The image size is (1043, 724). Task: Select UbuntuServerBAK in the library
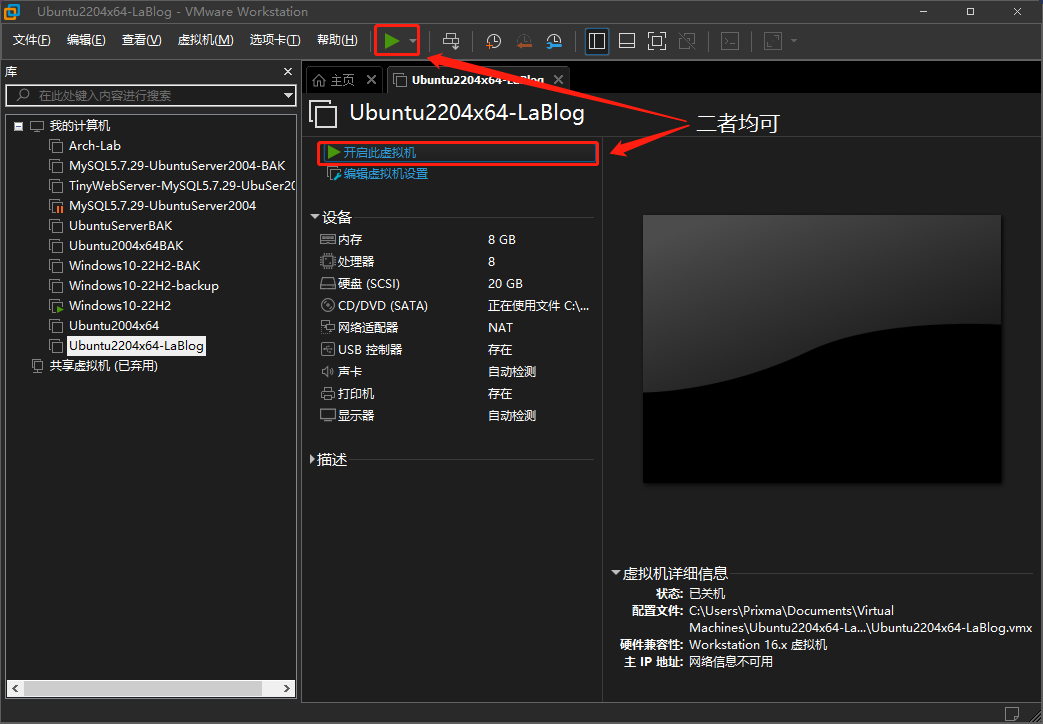pos(120,226)
